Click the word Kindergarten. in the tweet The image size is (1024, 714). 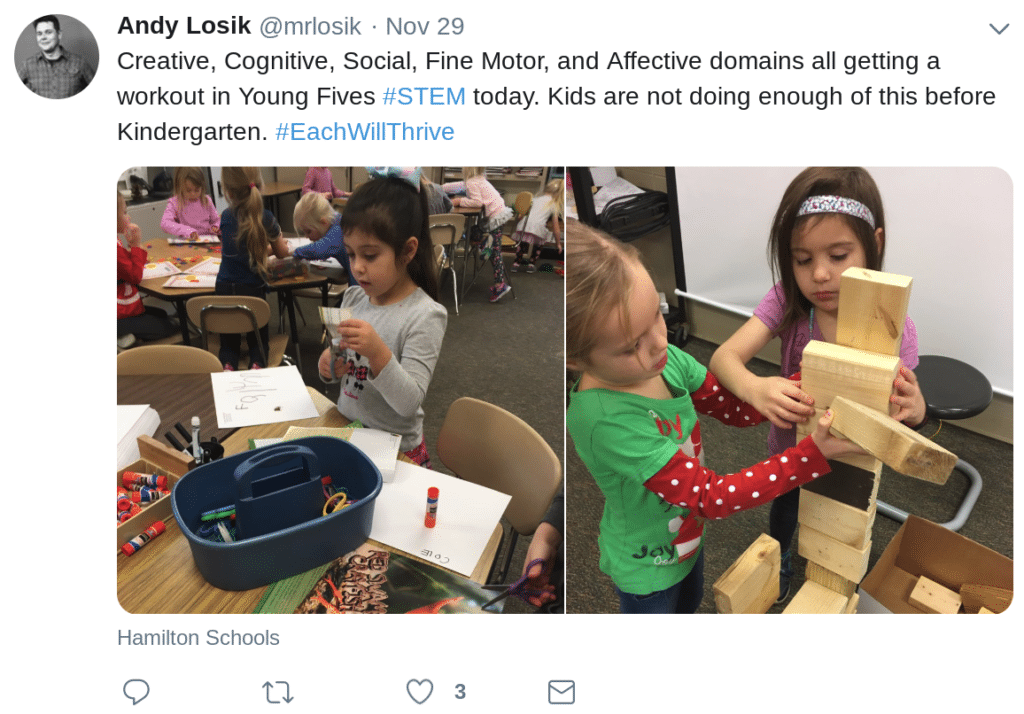pyautogui.click(x=193, y=131)
